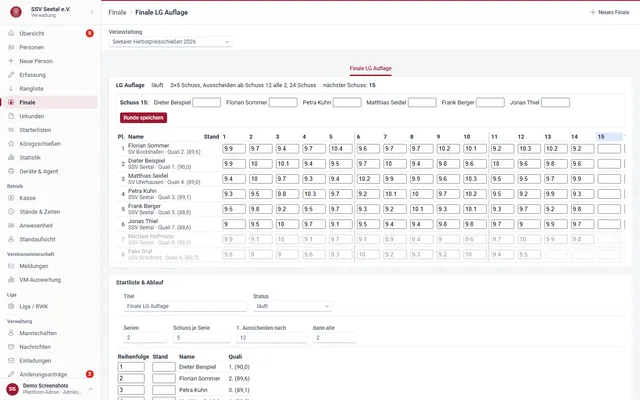
Task: Open Kasse in the sidebar
Action: (49, 198)
